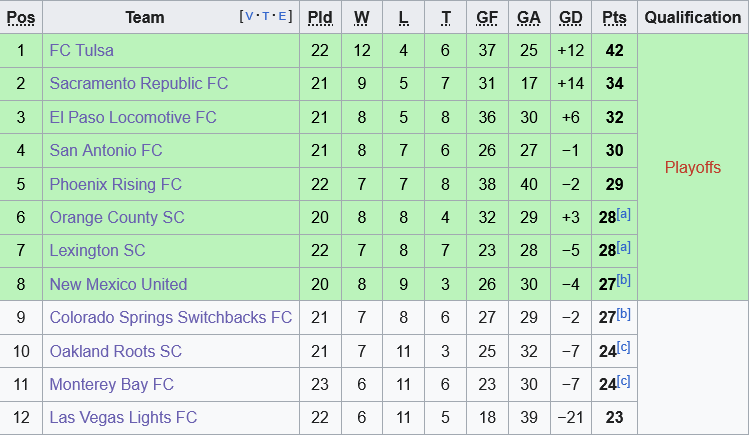Open footnote [c] beside Oakland Roots points
Viewport: 754px width, 437px height.
[x=624, y=347]
